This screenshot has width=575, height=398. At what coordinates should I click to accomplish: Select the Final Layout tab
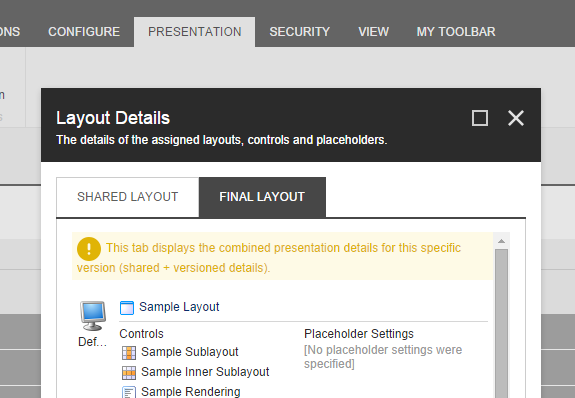coord(262,197)
